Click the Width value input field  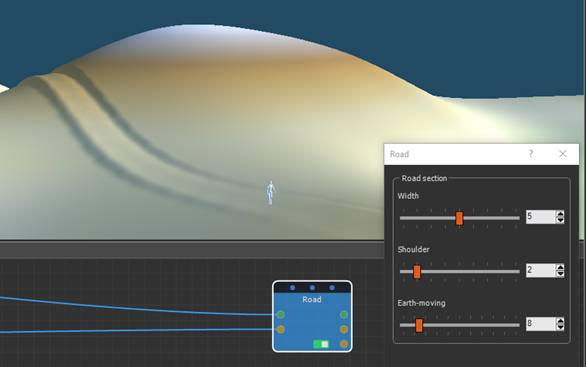tap(541, 217)
